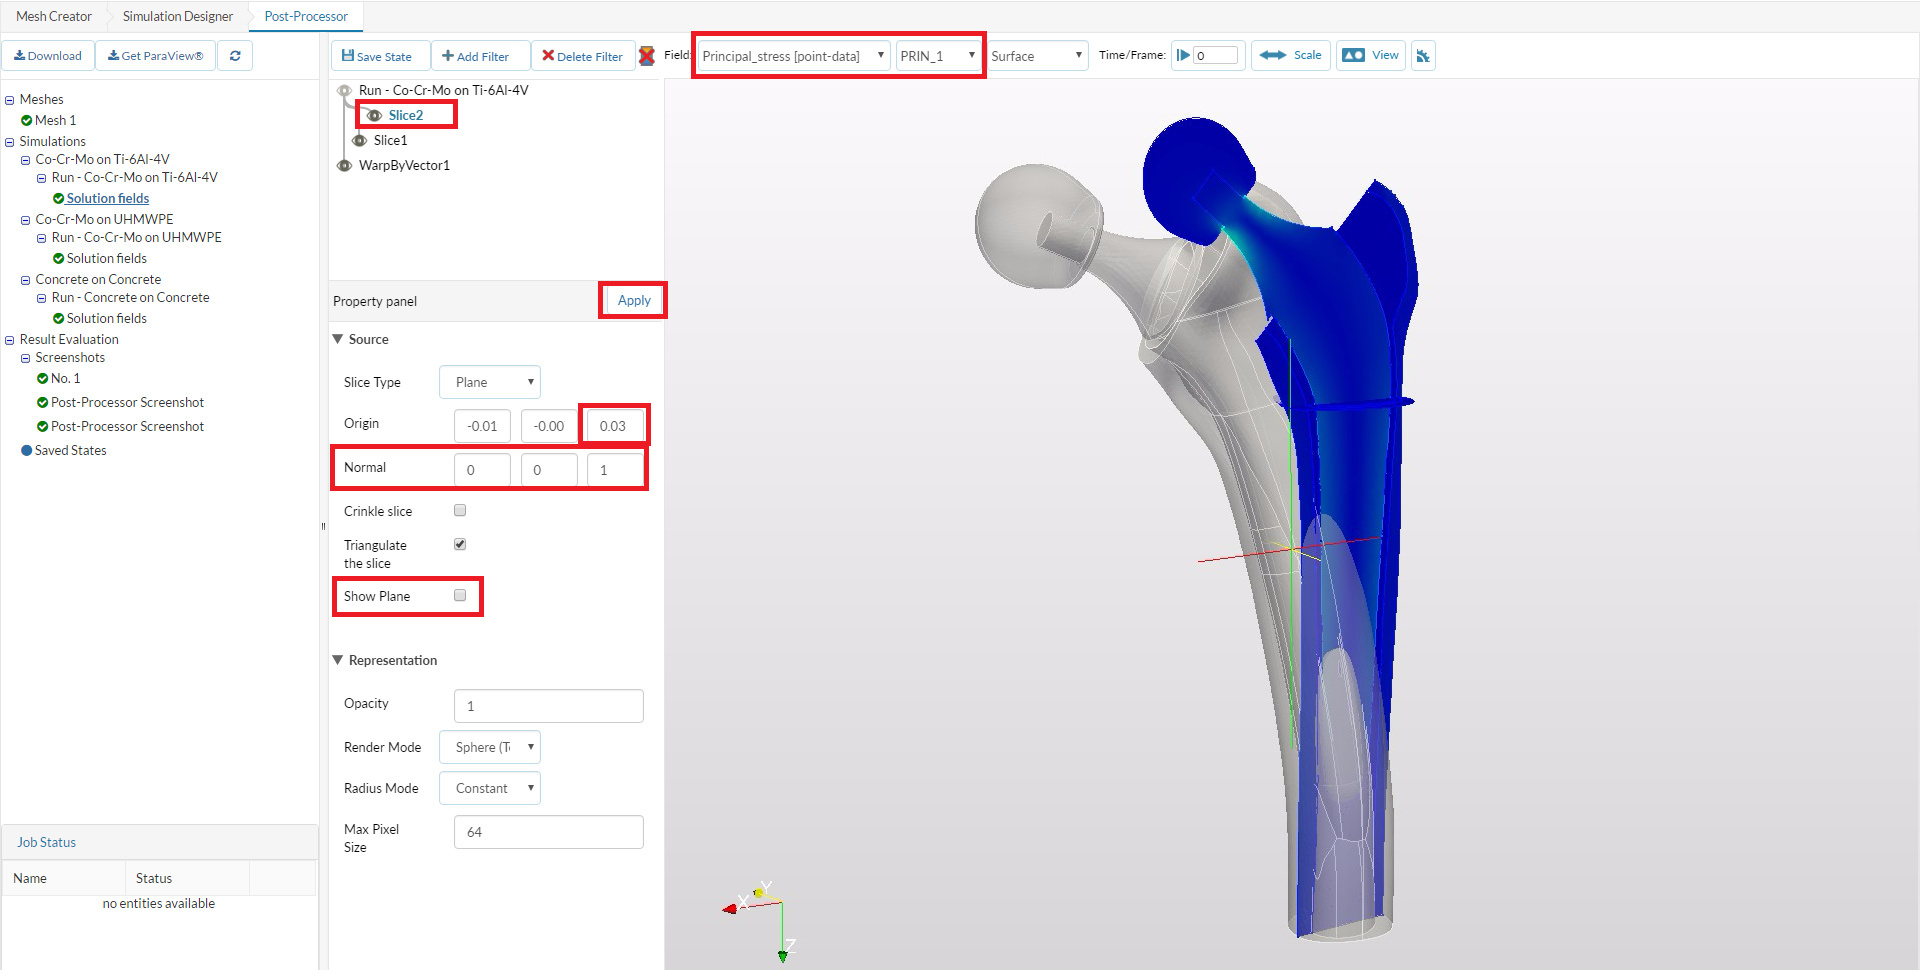Click the View camera button
The width and height of the screenshot is (1920, 970).
click(1370, 55)
